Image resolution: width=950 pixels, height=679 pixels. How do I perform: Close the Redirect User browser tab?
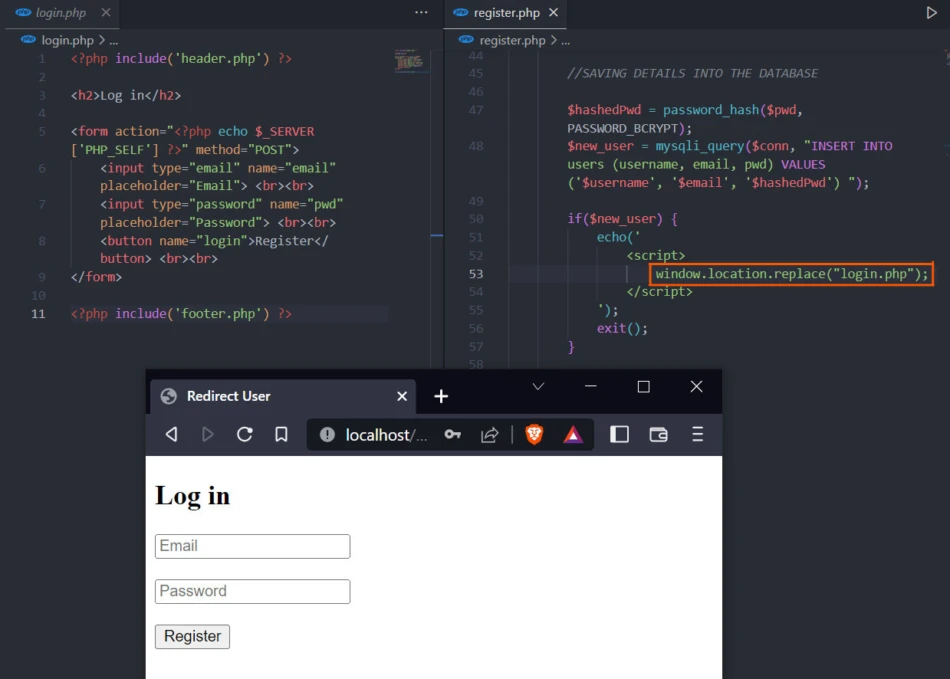click(402, 396)
